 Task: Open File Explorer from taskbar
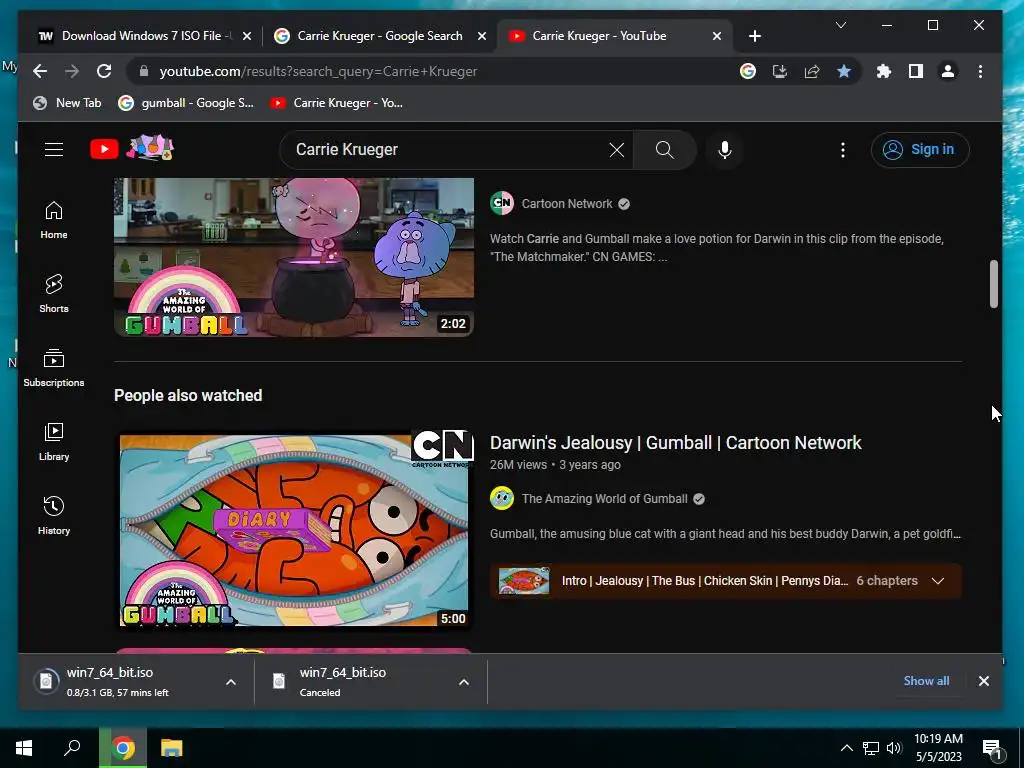[x=172, y=748]
